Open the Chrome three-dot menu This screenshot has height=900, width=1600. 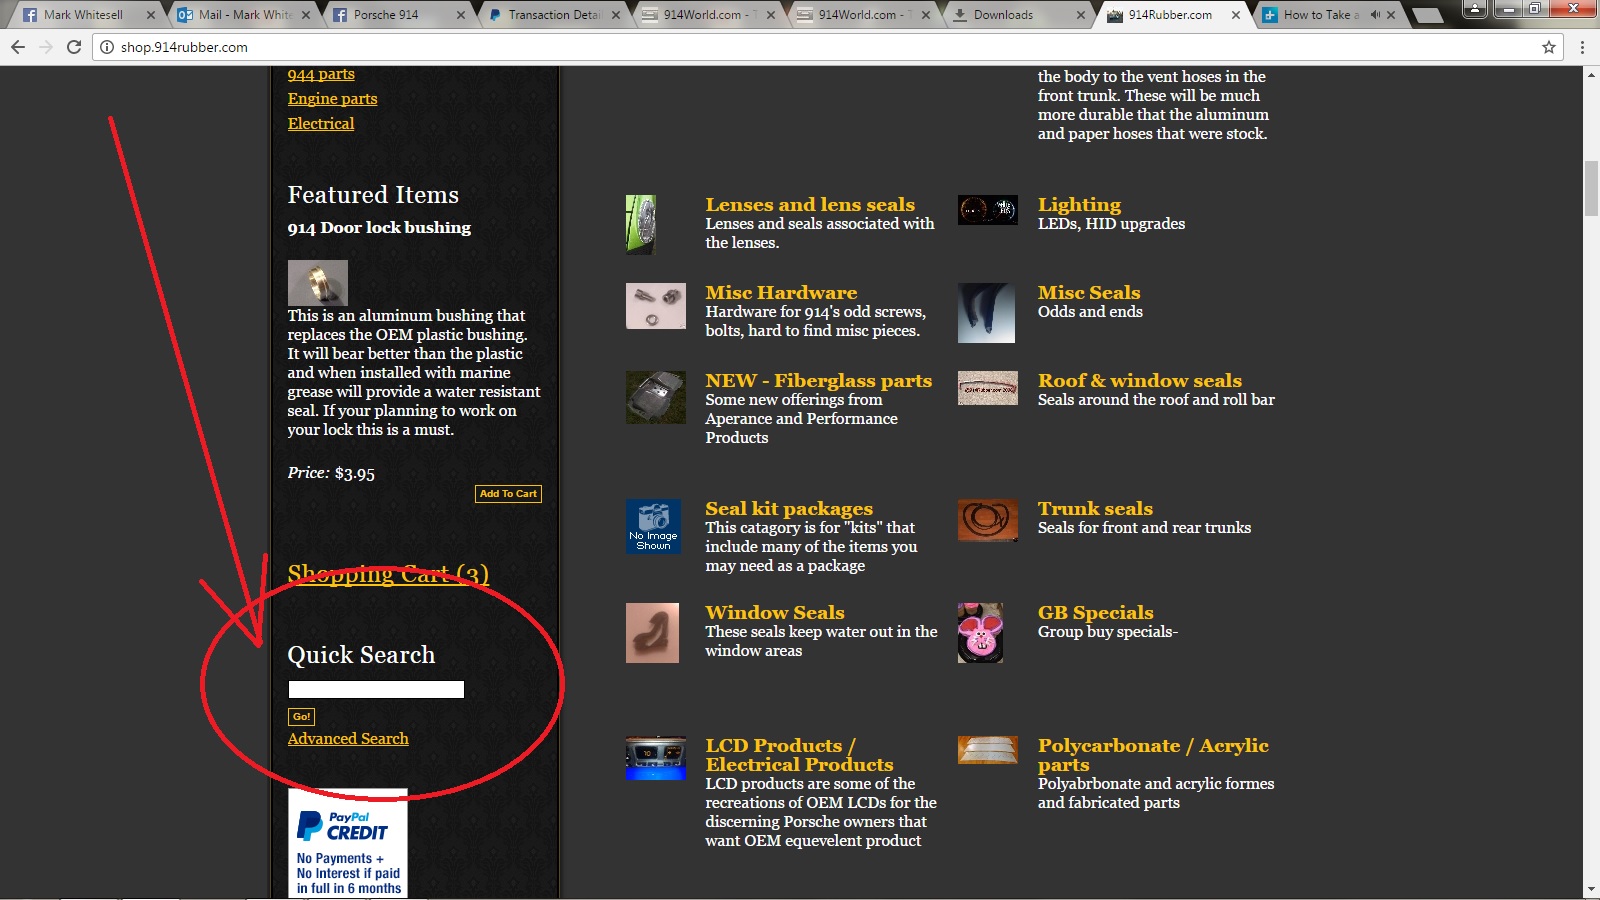pos(1582,47)
